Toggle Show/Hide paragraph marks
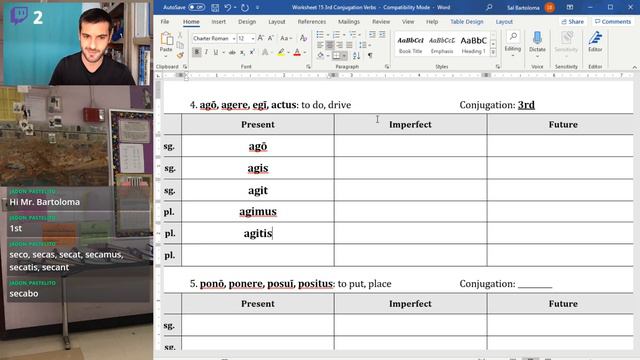 coord(370,55)
